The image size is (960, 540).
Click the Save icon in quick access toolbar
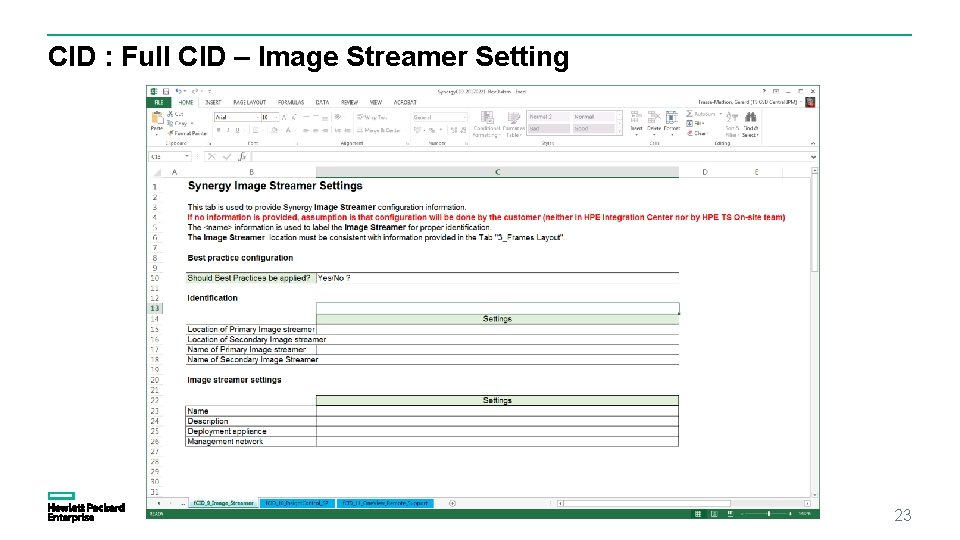coord(165,91)
